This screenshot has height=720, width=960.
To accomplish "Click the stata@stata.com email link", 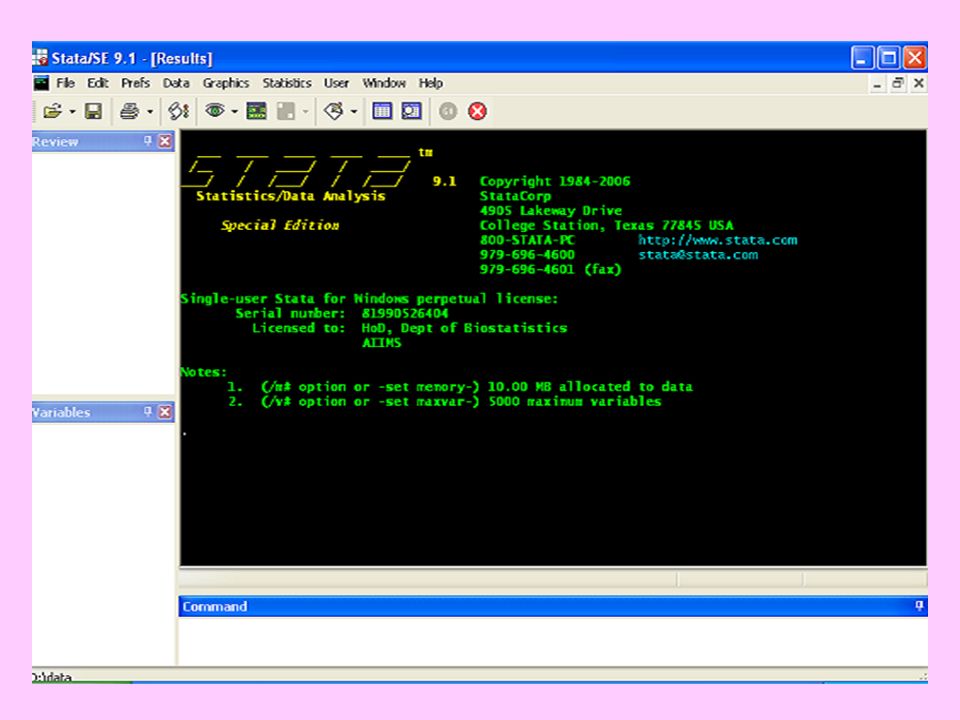I will click(x=698, y=255).
